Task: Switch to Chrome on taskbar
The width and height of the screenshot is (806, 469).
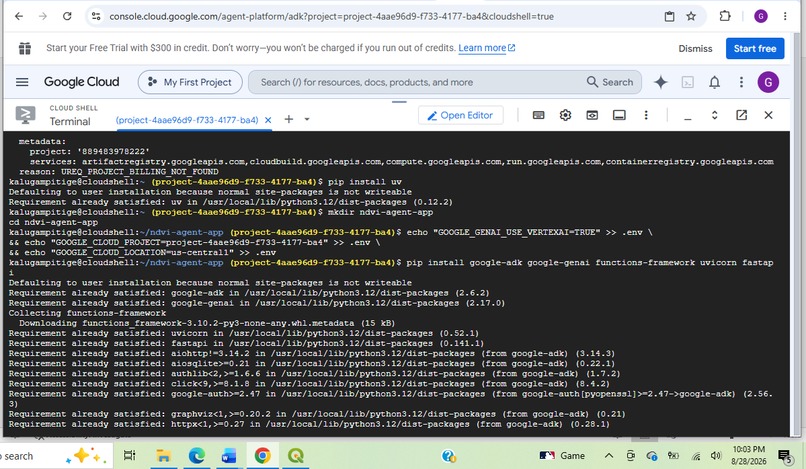Action: 262,456
